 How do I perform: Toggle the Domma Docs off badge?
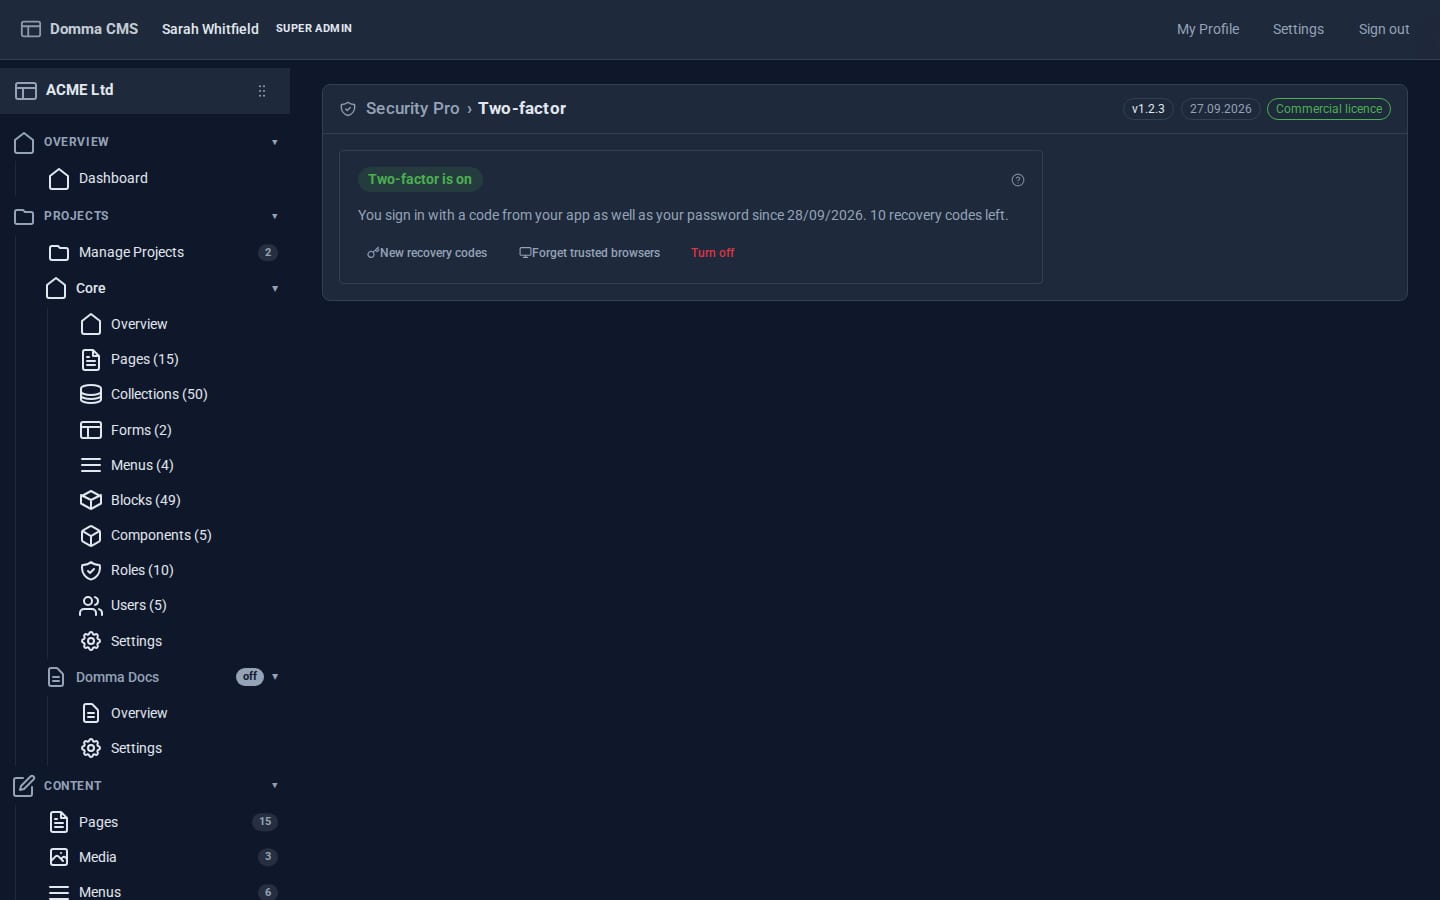(x=250, y=677)
